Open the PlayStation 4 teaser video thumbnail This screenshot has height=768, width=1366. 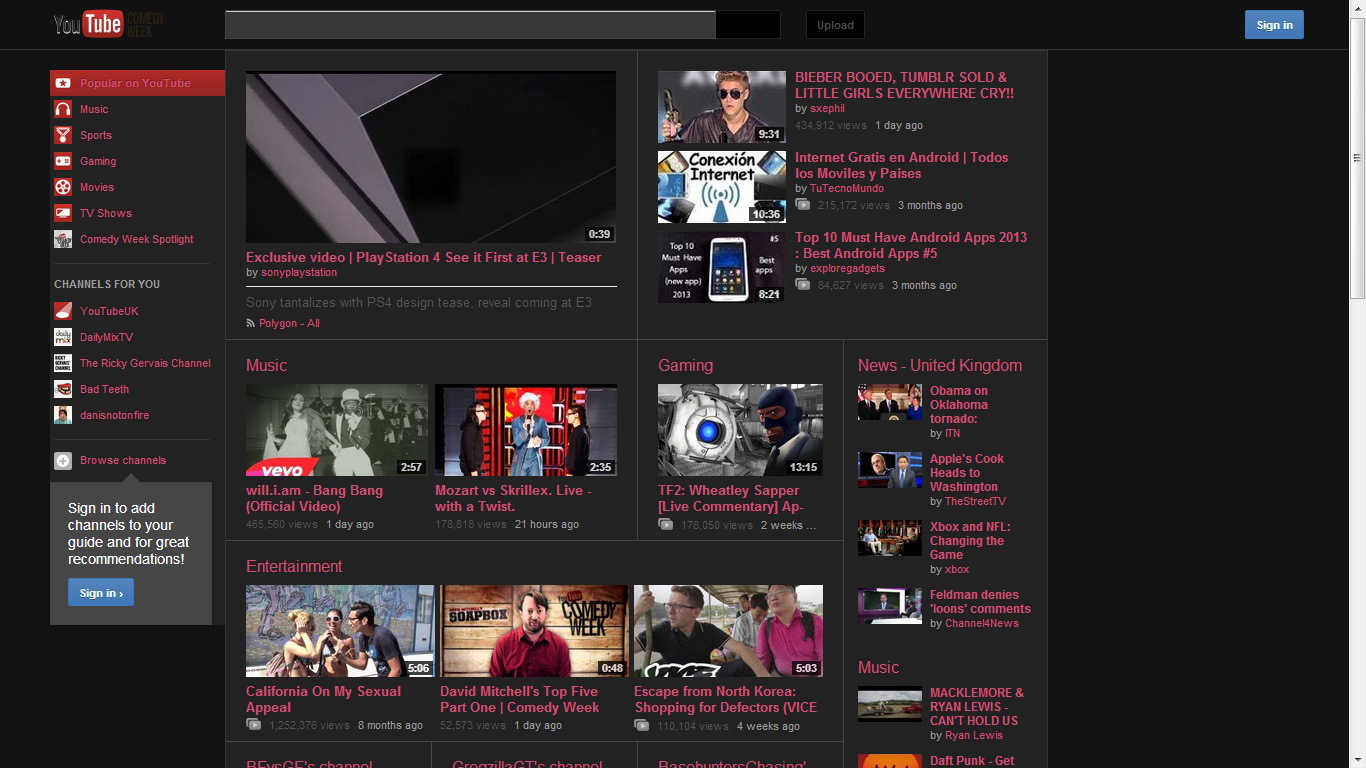(431, 157)
